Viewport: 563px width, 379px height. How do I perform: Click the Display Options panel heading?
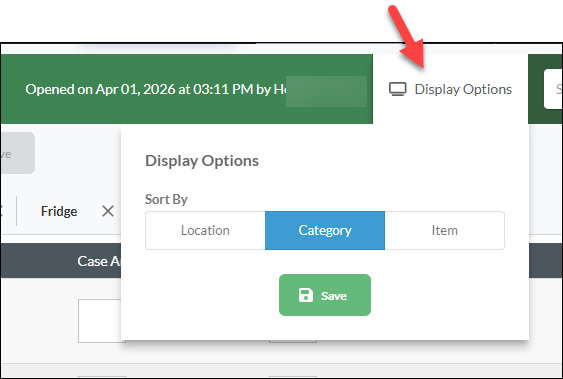tap(202, 160)
